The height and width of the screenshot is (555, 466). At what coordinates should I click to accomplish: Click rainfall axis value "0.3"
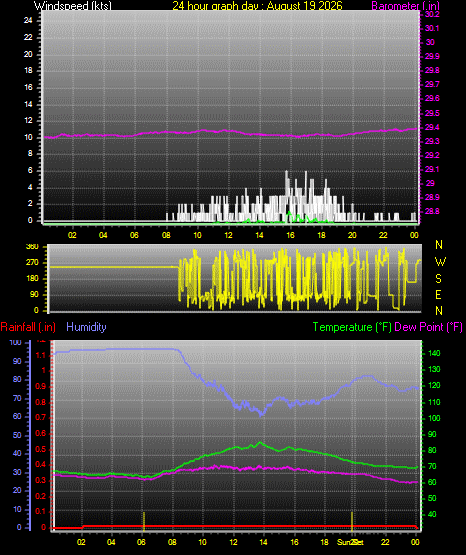(41, 480)
